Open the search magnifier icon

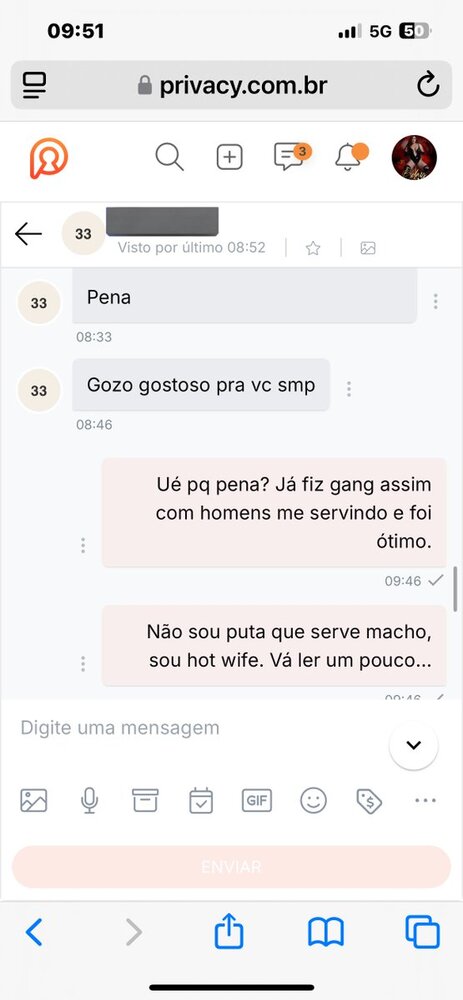coord(170,157)
